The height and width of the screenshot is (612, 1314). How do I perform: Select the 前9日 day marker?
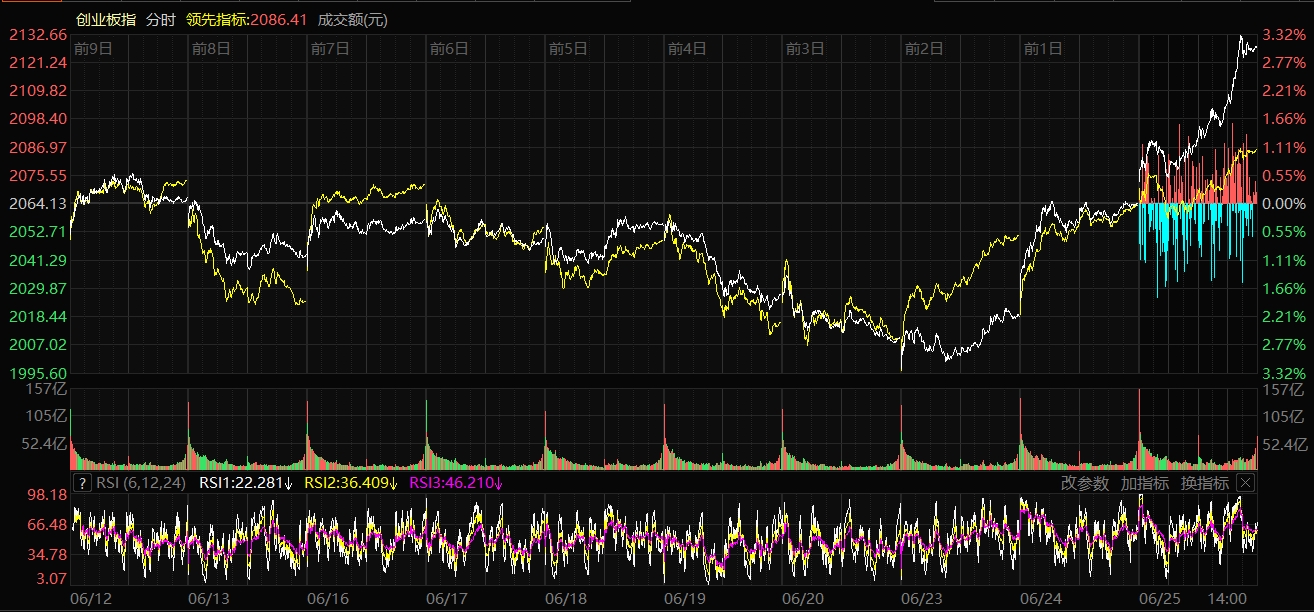(x=92, y=48)
